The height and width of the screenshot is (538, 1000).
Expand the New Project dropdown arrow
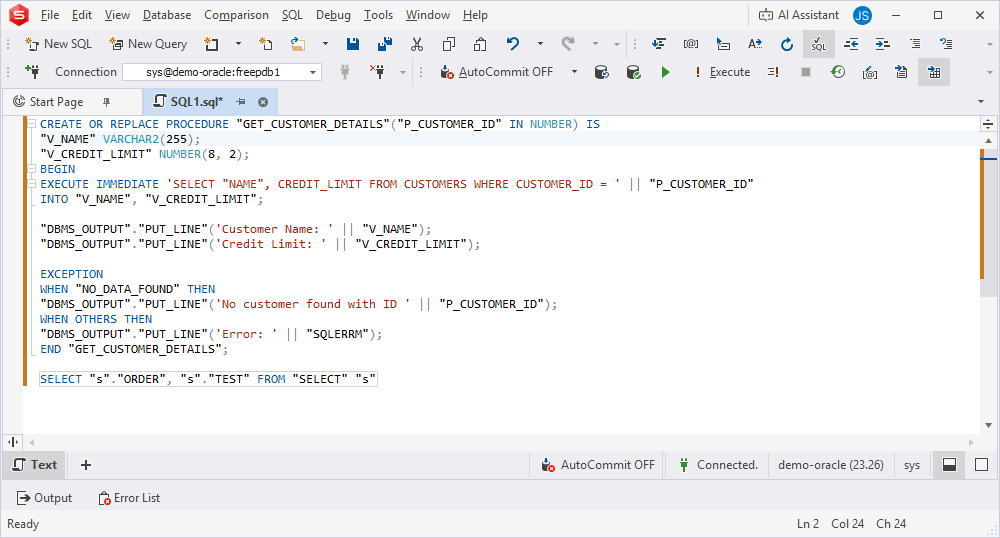pyautogui.click(x=239, y=44)
